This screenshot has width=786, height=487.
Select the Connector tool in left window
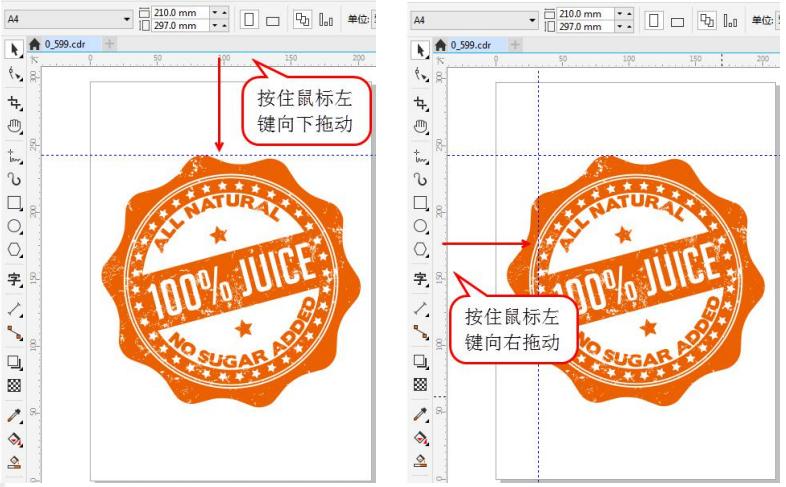point(15,332)
